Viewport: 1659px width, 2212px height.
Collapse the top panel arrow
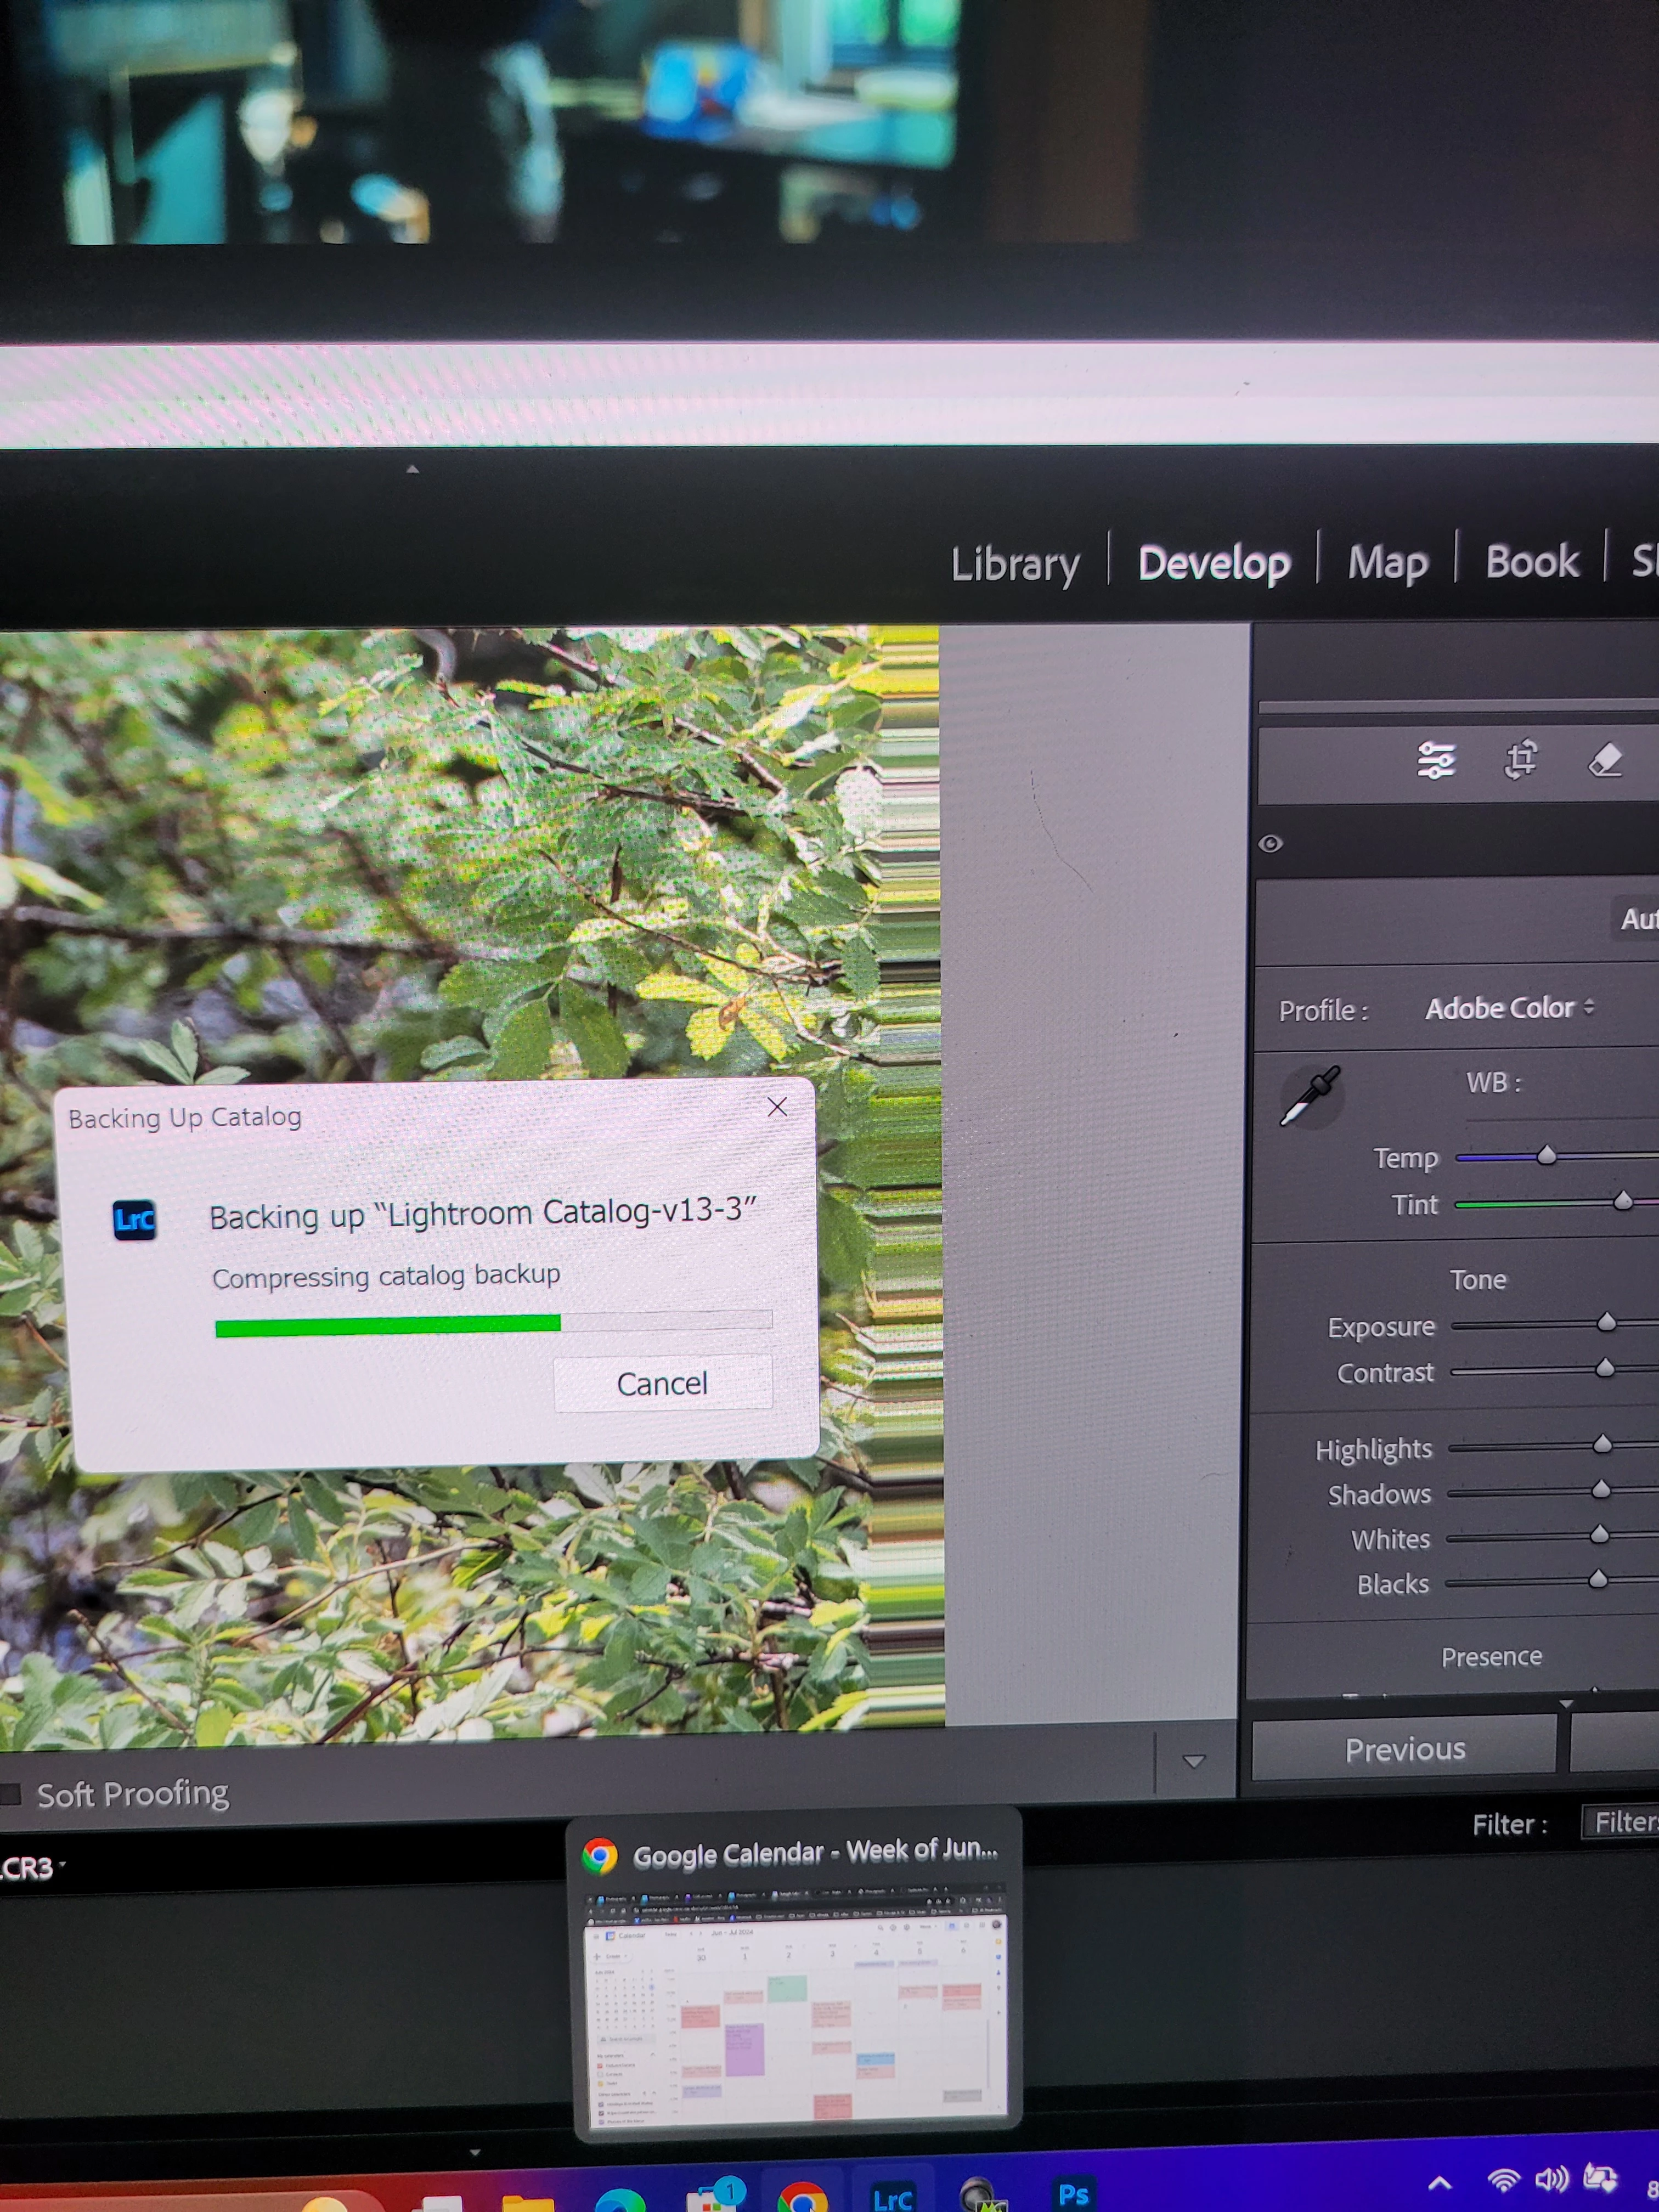tap(412, 469)
